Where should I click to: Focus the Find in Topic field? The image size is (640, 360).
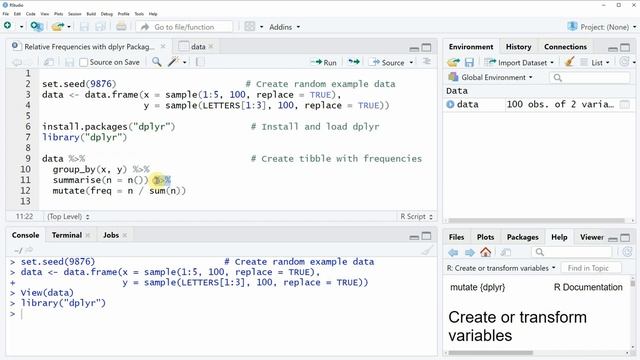(x=591, y=268)
